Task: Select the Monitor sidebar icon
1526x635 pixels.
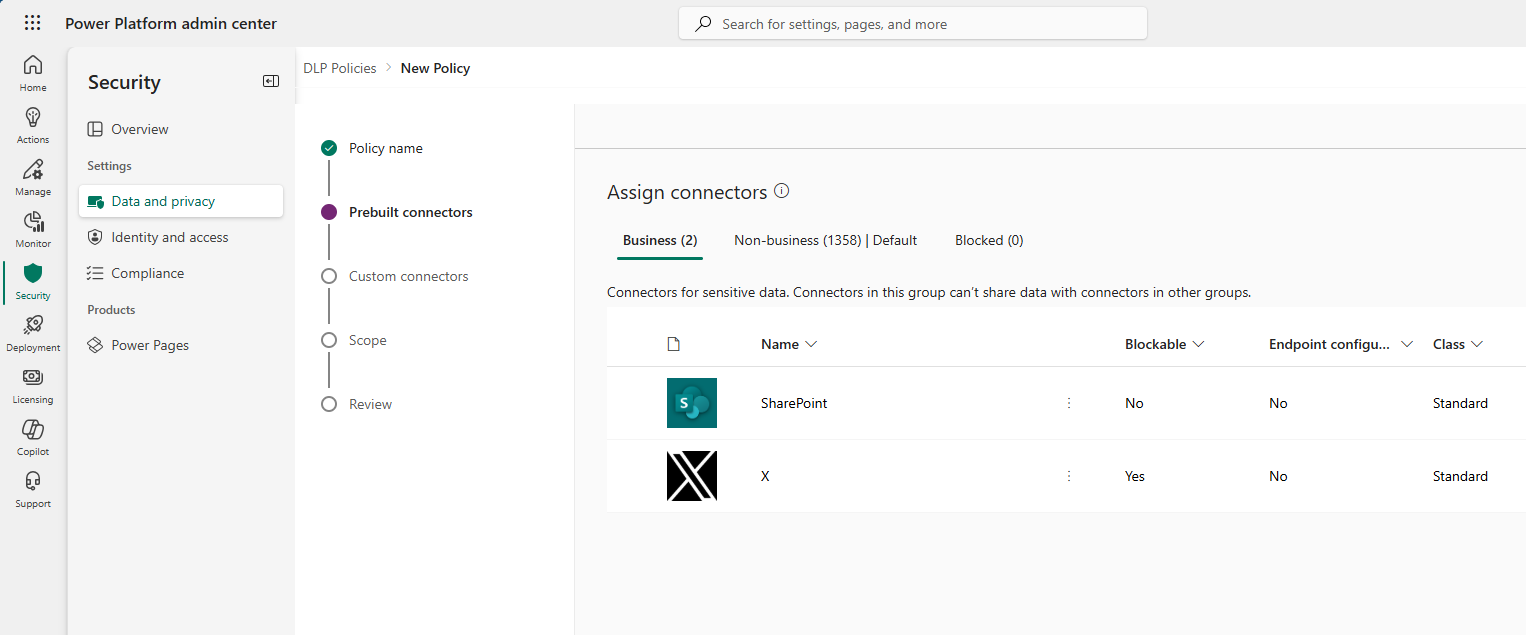Action: click(x=32, y=228)
